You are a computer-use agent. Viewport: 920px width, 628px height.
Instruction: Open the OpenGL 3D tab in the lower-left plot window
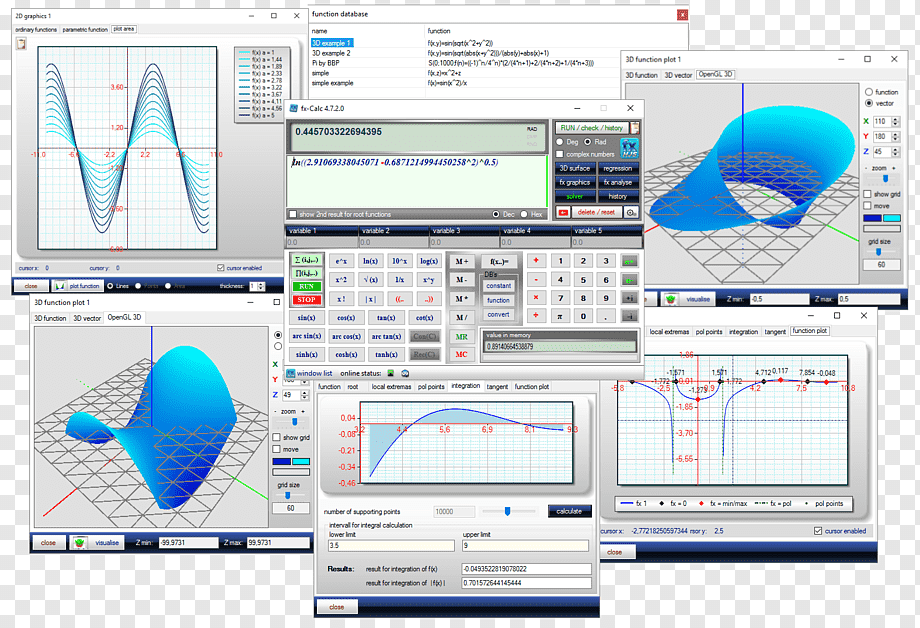tap(124, 317)
